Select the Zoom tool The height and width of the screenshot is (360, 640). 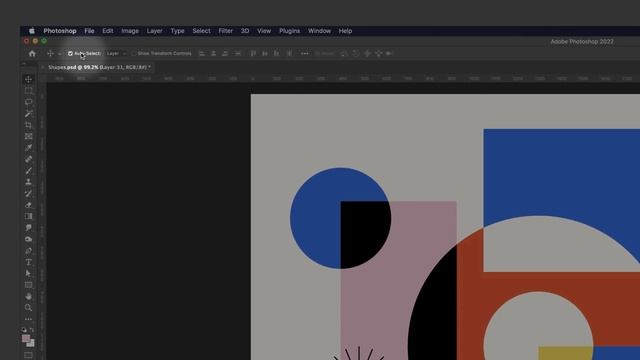28,308
